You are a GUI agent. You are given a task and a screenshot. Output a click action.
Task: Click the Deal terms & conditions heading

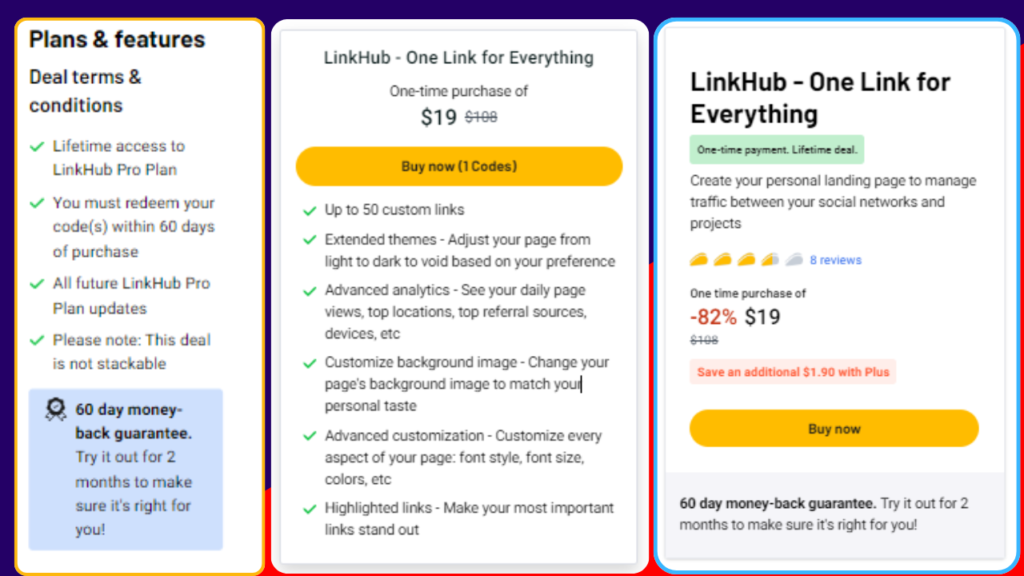[85, 91]
